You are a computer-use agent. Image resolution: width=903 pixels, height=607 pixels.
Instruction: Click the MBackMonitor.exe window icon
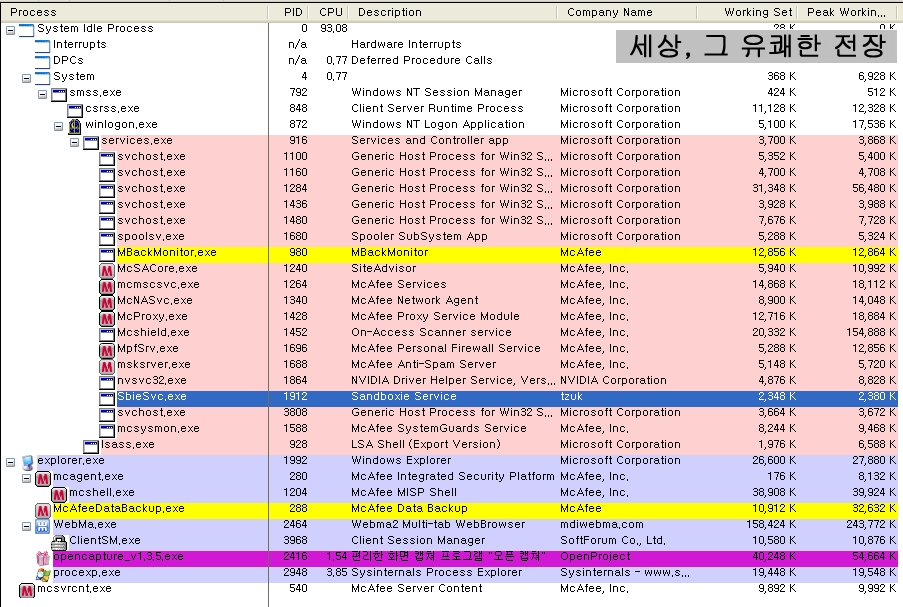click(107, 253)
